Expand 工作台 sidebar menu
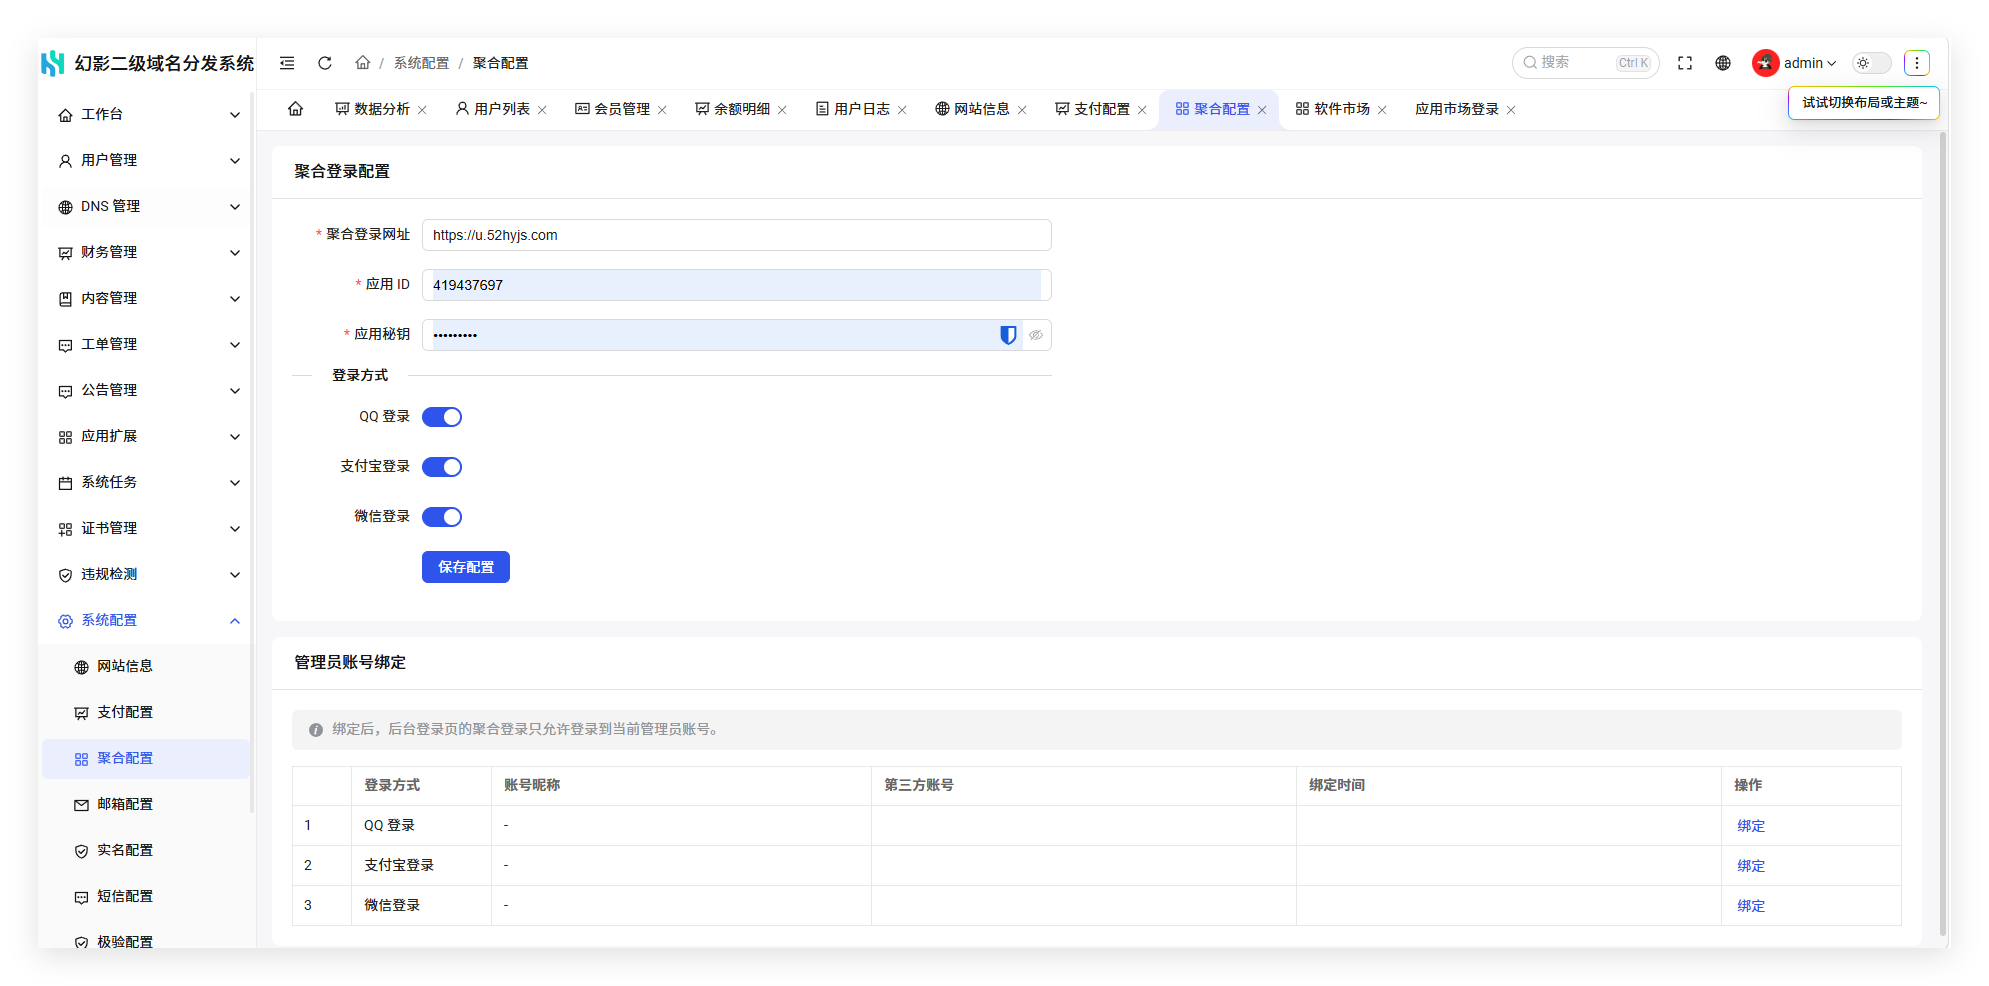Viewport: 1989px width, 986px height. click(148, 115)
